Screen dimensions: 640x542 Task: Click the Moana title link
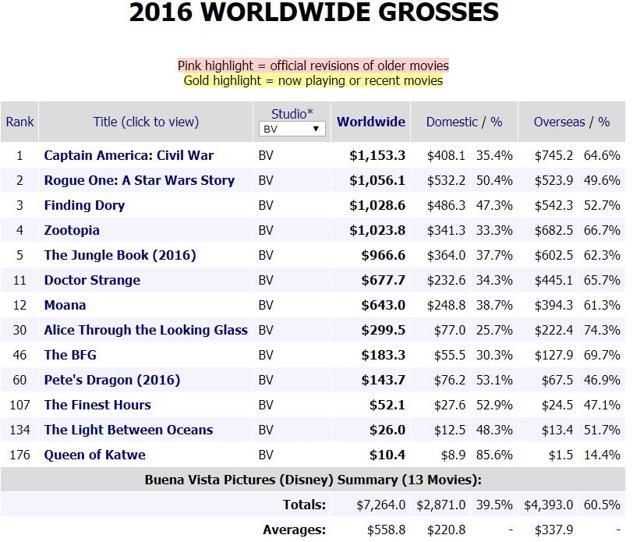(x=65, y=305)
